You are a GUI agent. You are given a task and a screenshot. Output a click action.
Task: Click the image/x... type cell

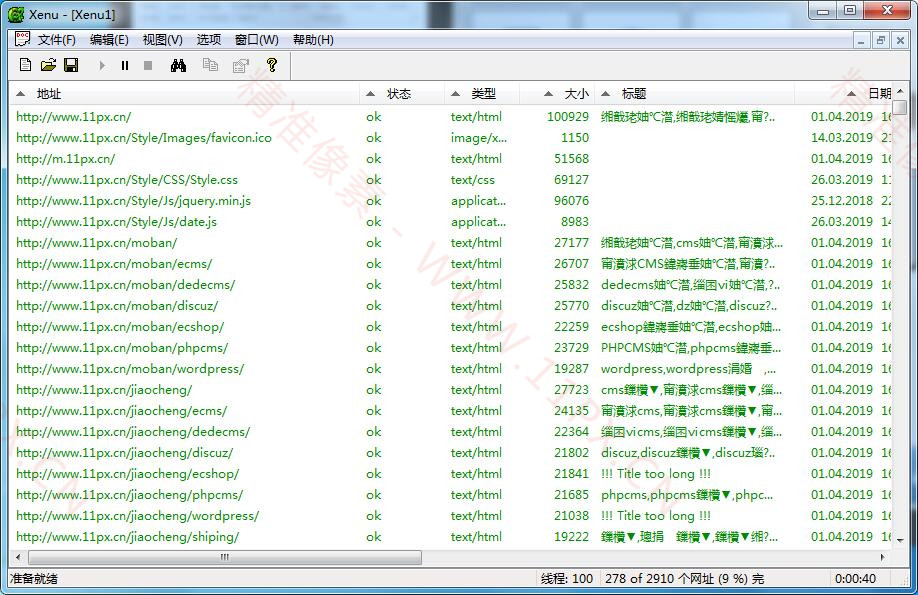pyautogui.click(x=479, y=138)
